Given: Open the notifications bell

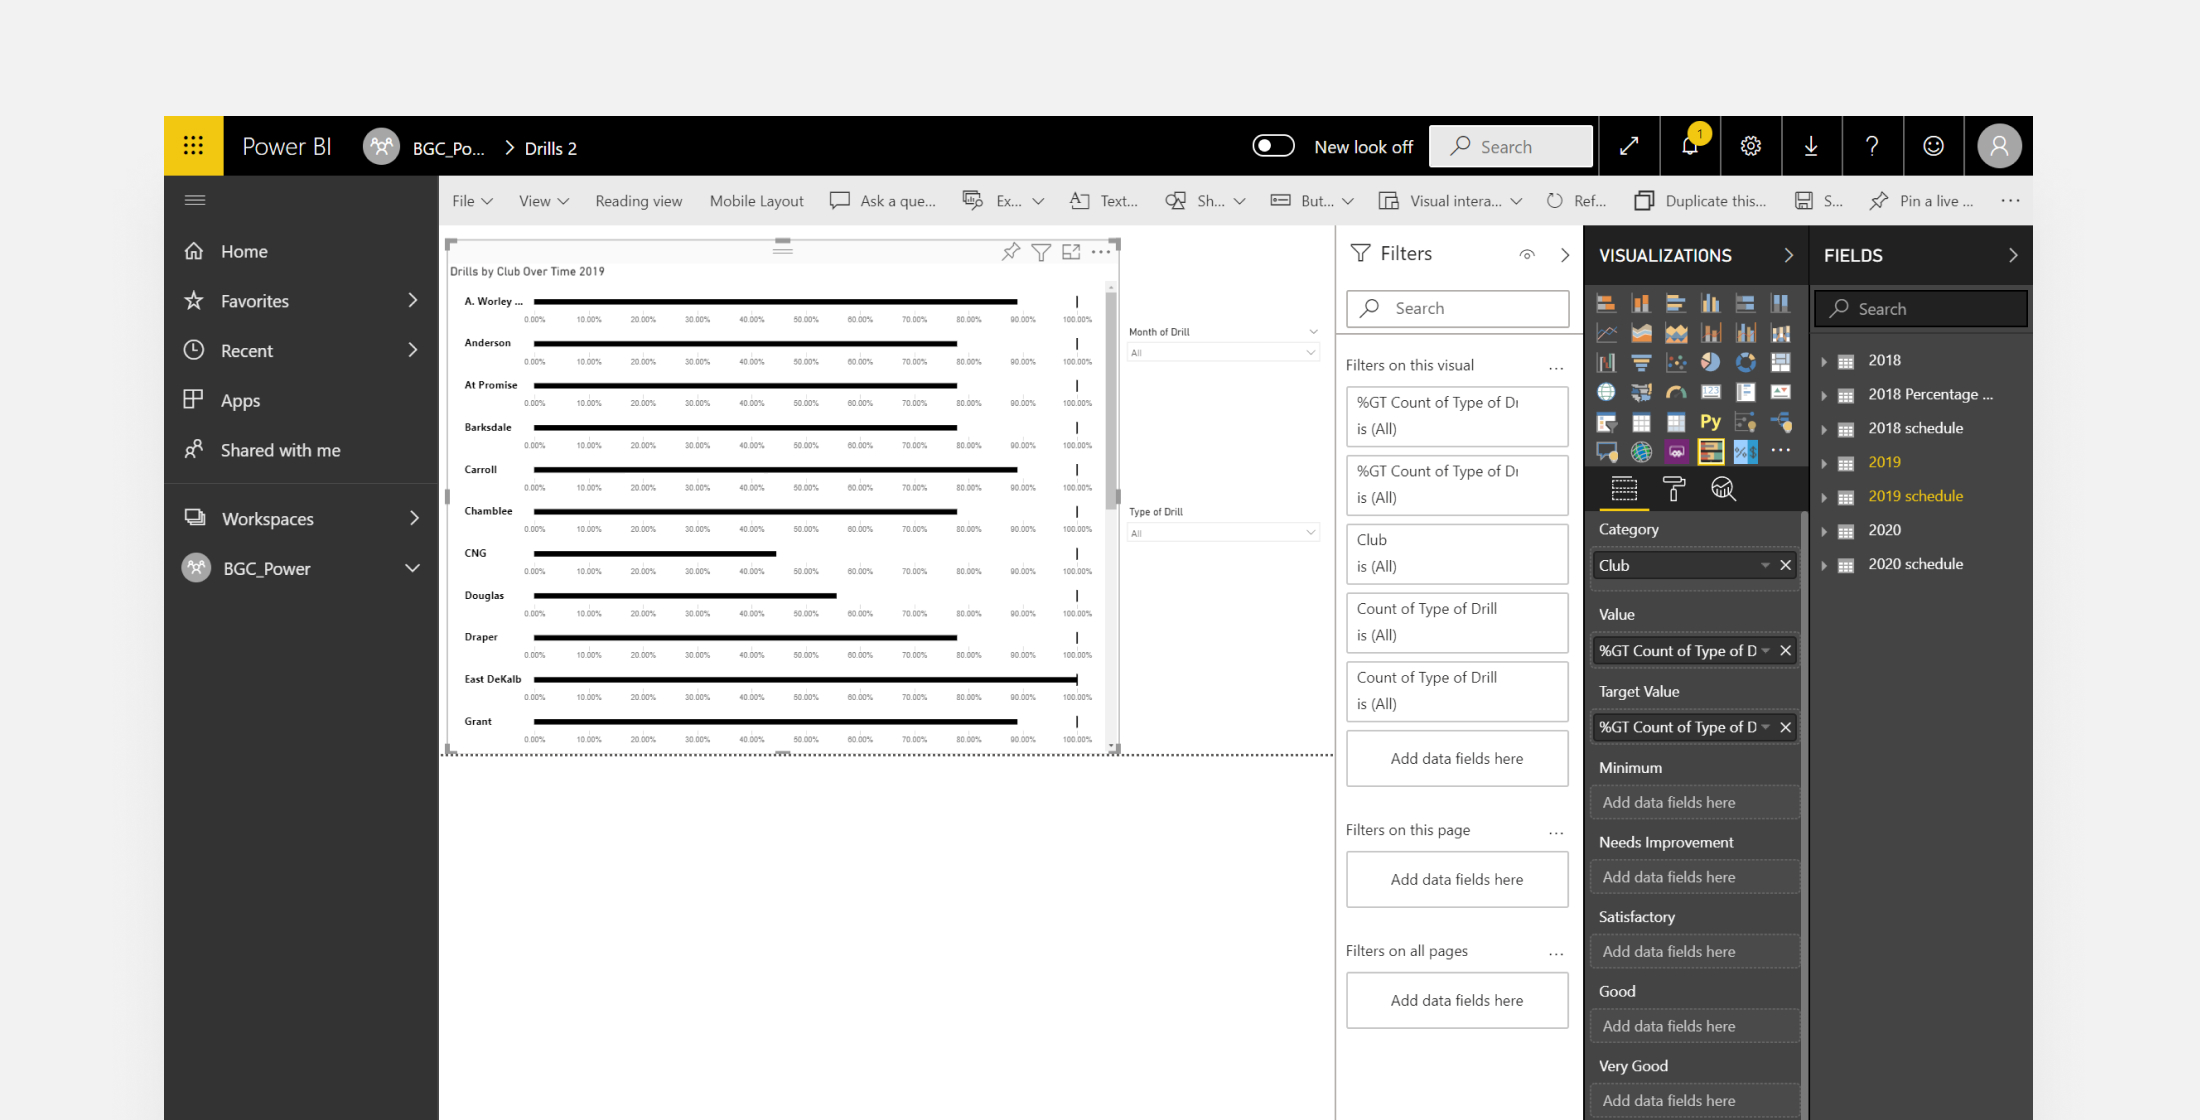Looking at the screenshot, I should 1690,146.
